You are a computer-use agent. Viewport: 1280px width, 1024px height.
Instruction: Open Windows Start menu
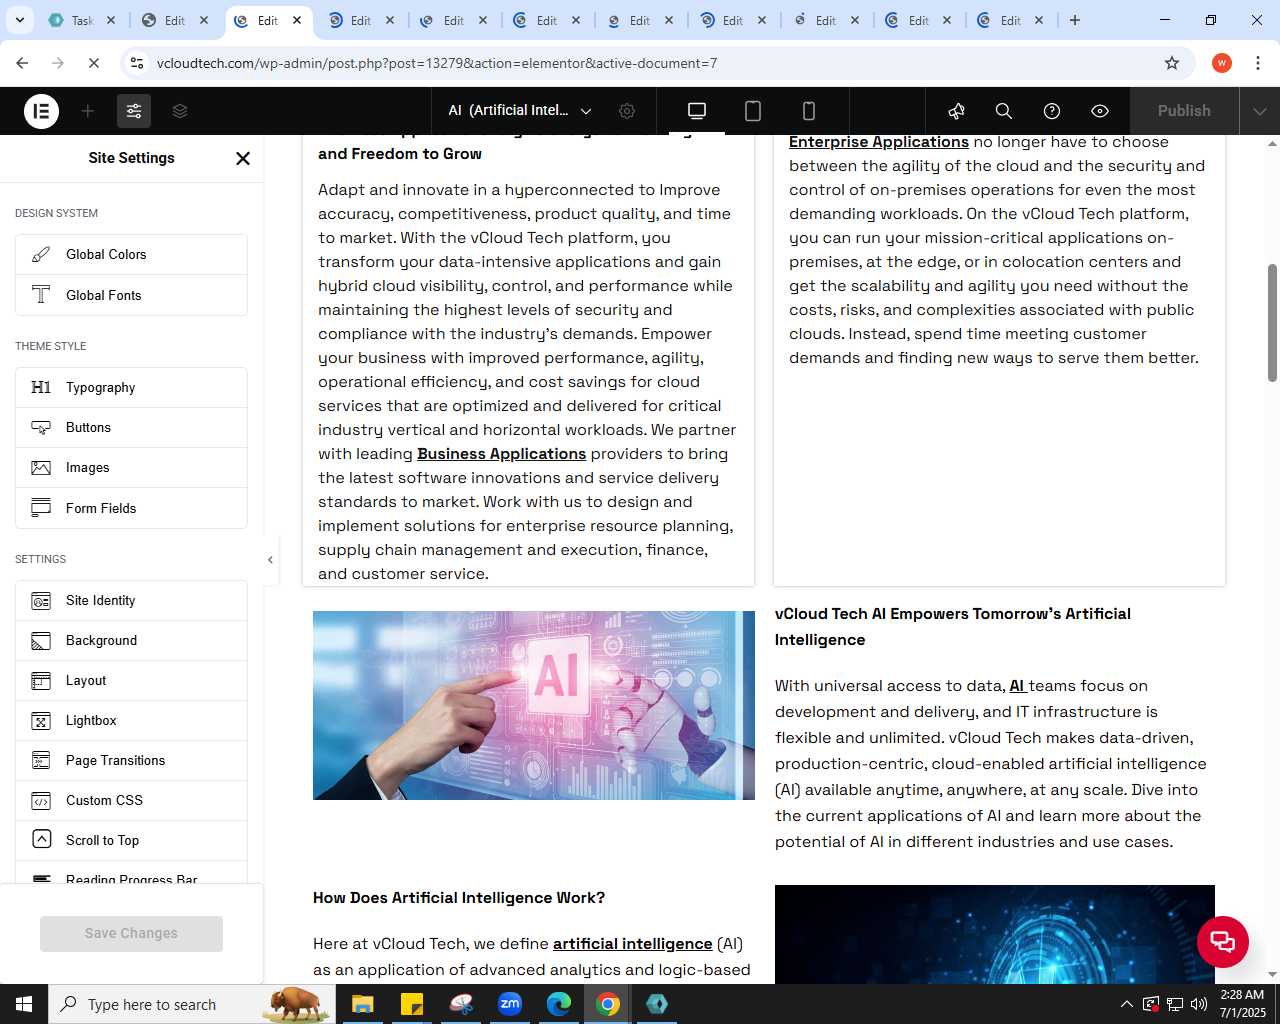[x=24, y=1004]
